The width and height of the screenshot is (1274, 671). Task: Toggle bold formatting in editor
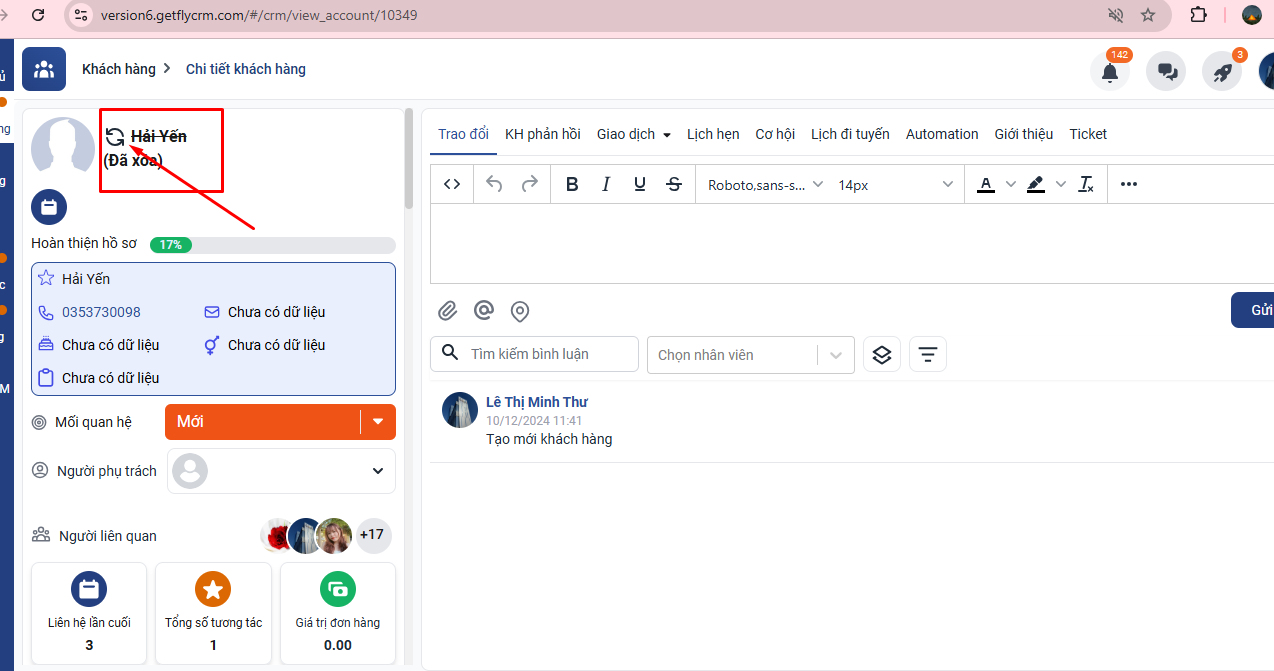[x=572, y=184]
